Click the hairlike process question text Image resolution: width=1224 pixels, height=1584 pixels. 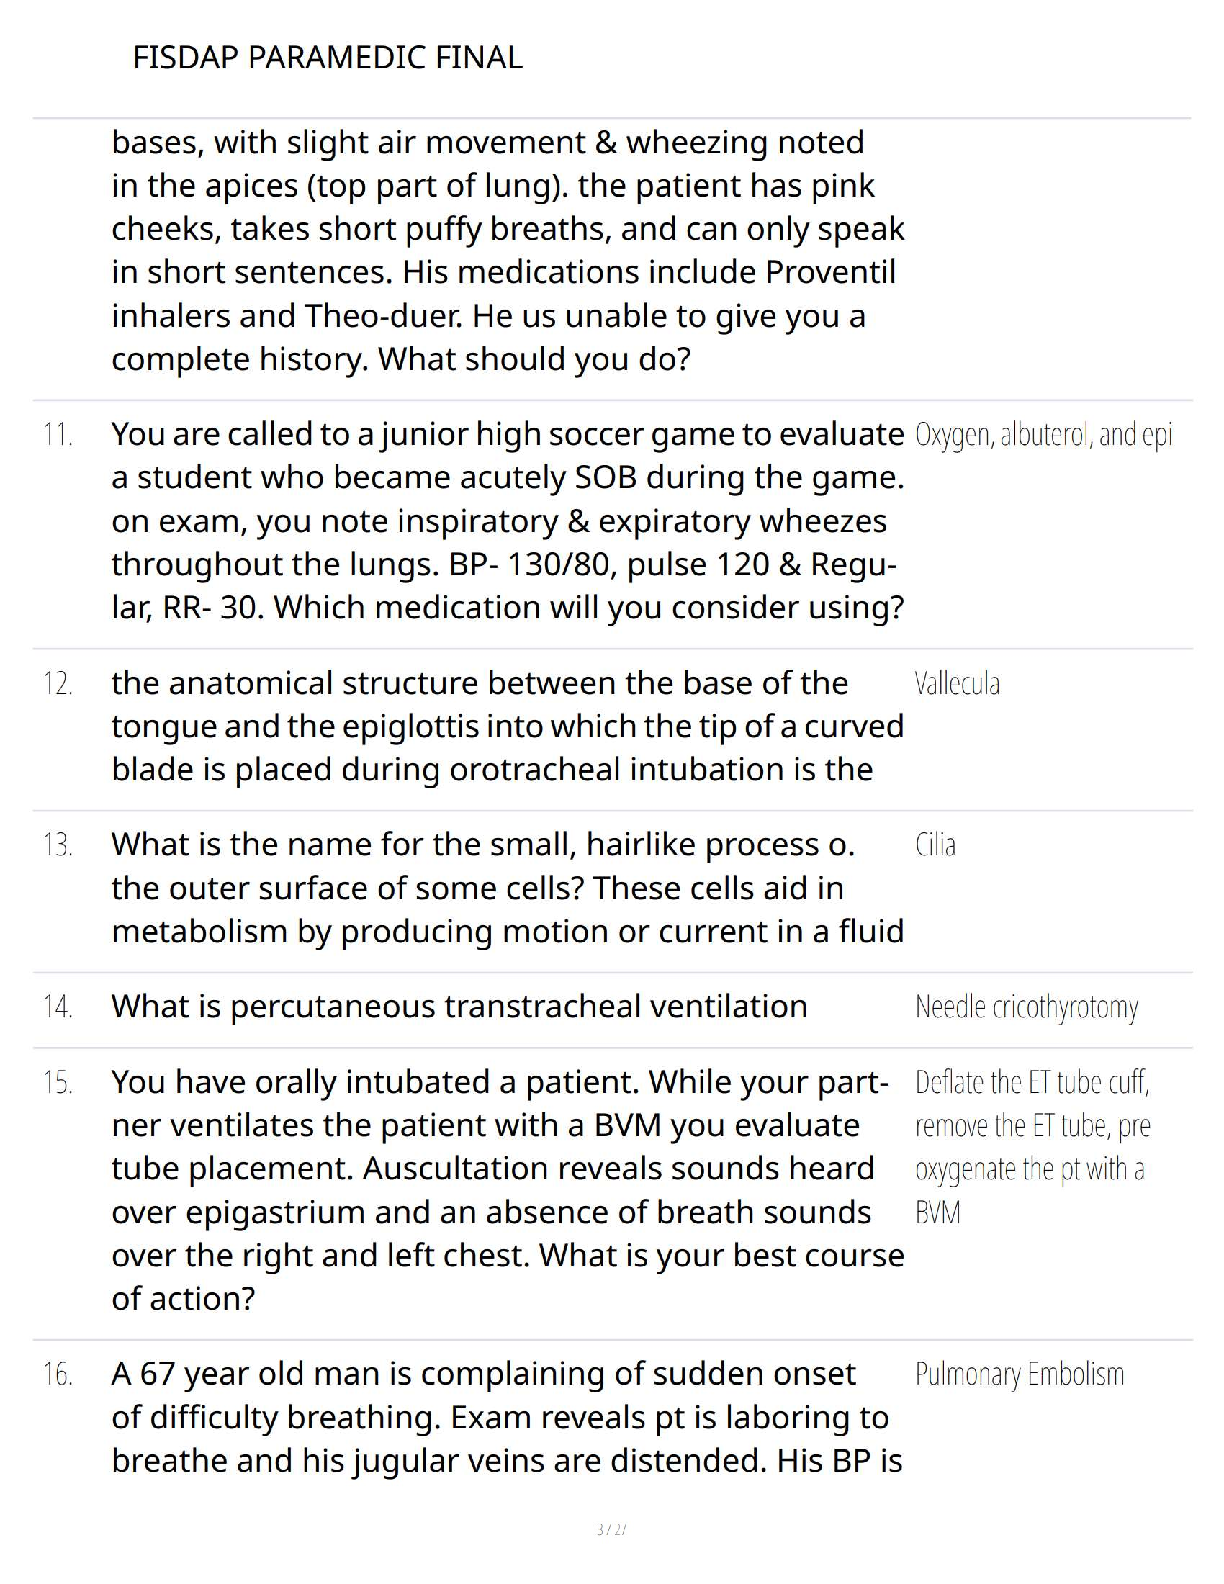coord(507,888)
